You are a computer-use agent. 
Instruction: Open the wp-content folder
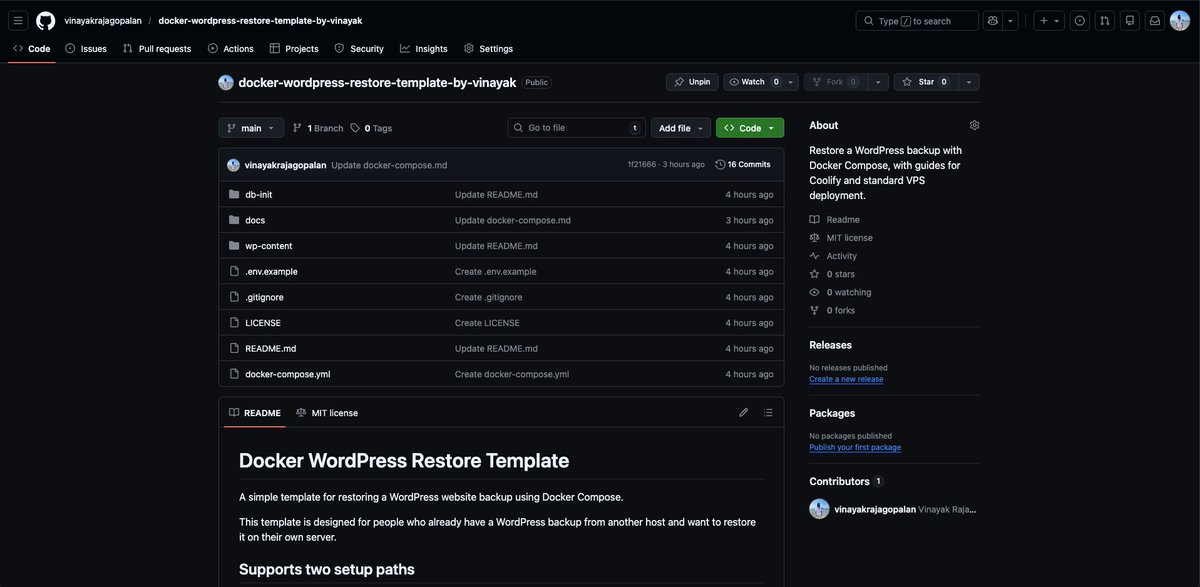click(x=269, y=246)
